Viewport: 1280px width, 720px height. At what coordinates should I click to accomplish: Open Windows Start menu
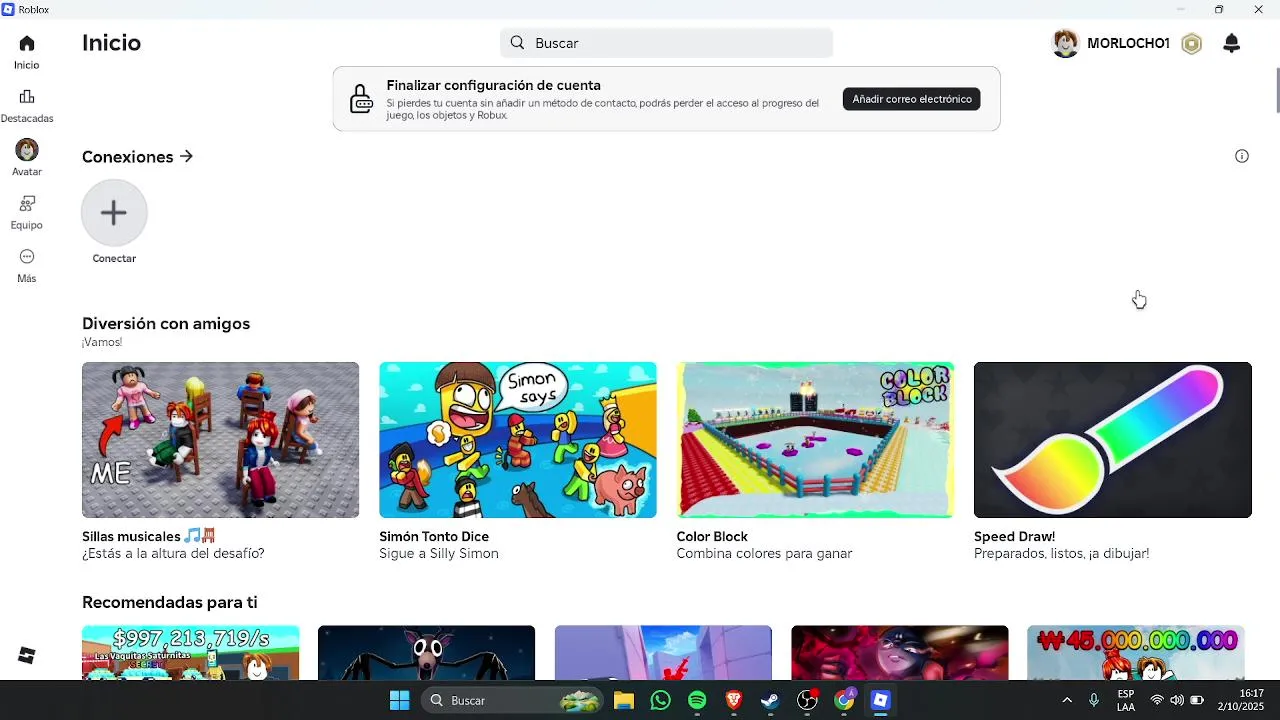click(x=399, y=700)
